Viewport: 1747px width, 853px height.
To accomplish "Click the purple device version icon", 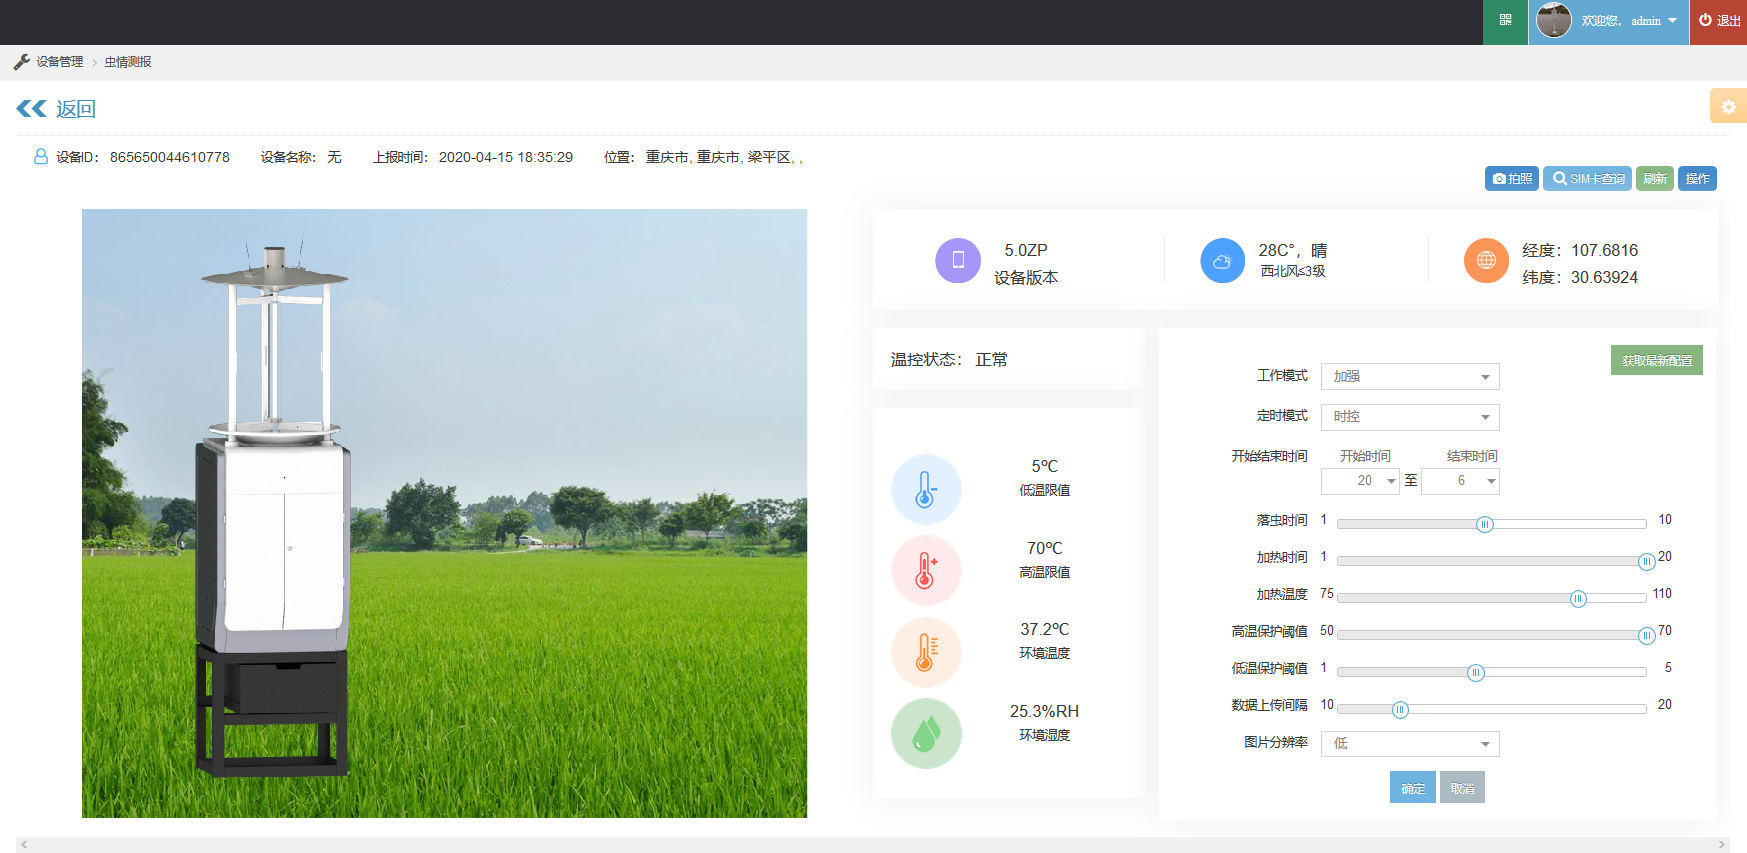I will [957, 261].
